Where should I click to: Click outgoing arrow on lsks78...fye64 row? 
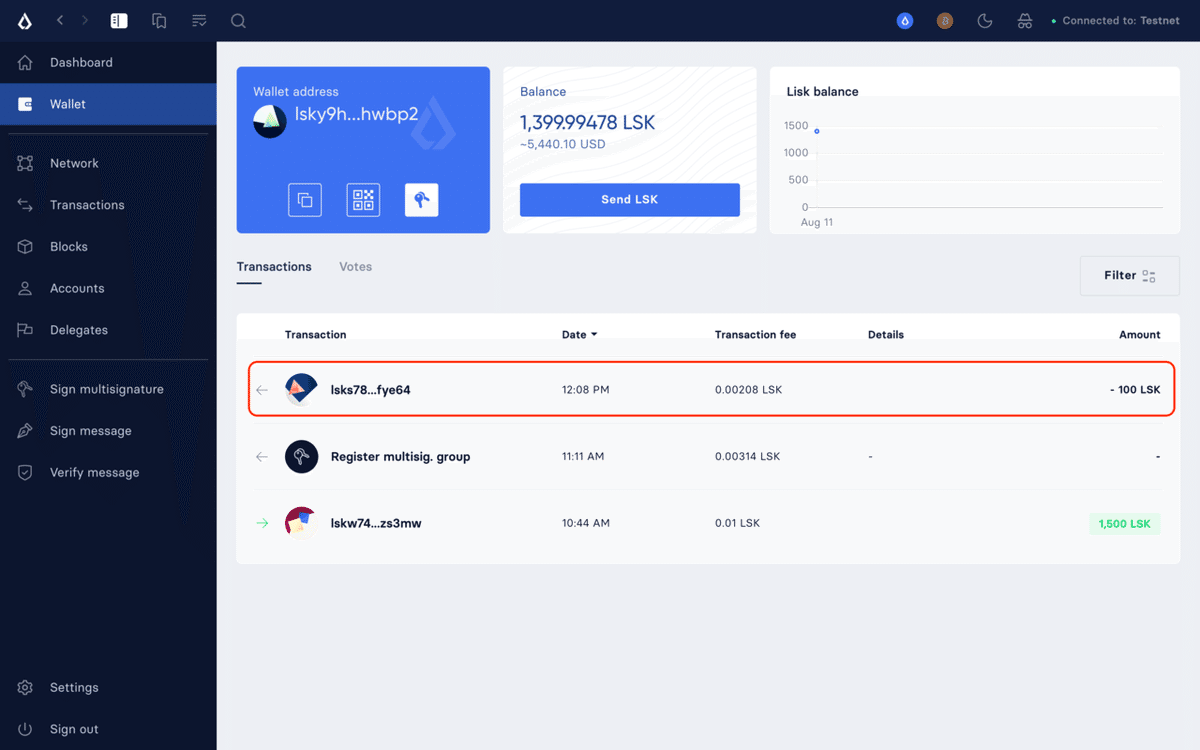pos(262,390)
